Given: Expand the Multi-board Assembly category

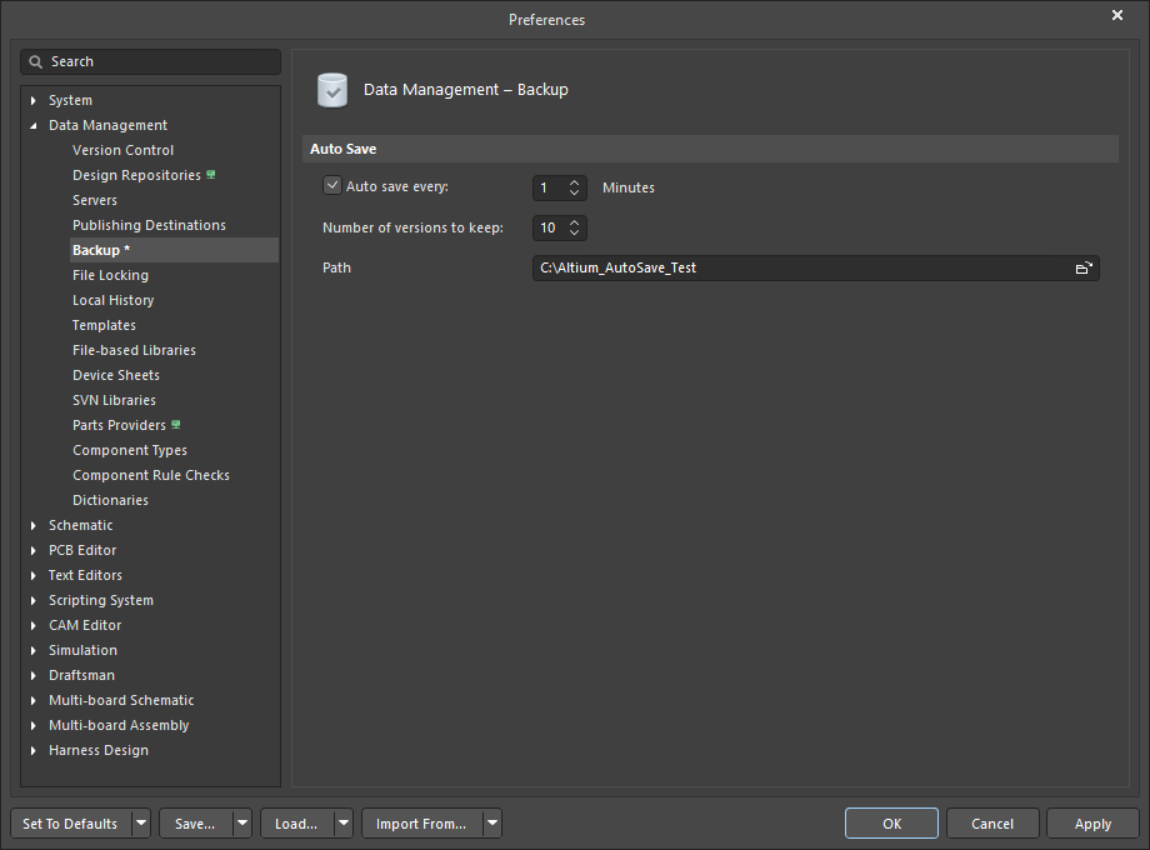Looking at the screenshot, I should pos(34,725).
